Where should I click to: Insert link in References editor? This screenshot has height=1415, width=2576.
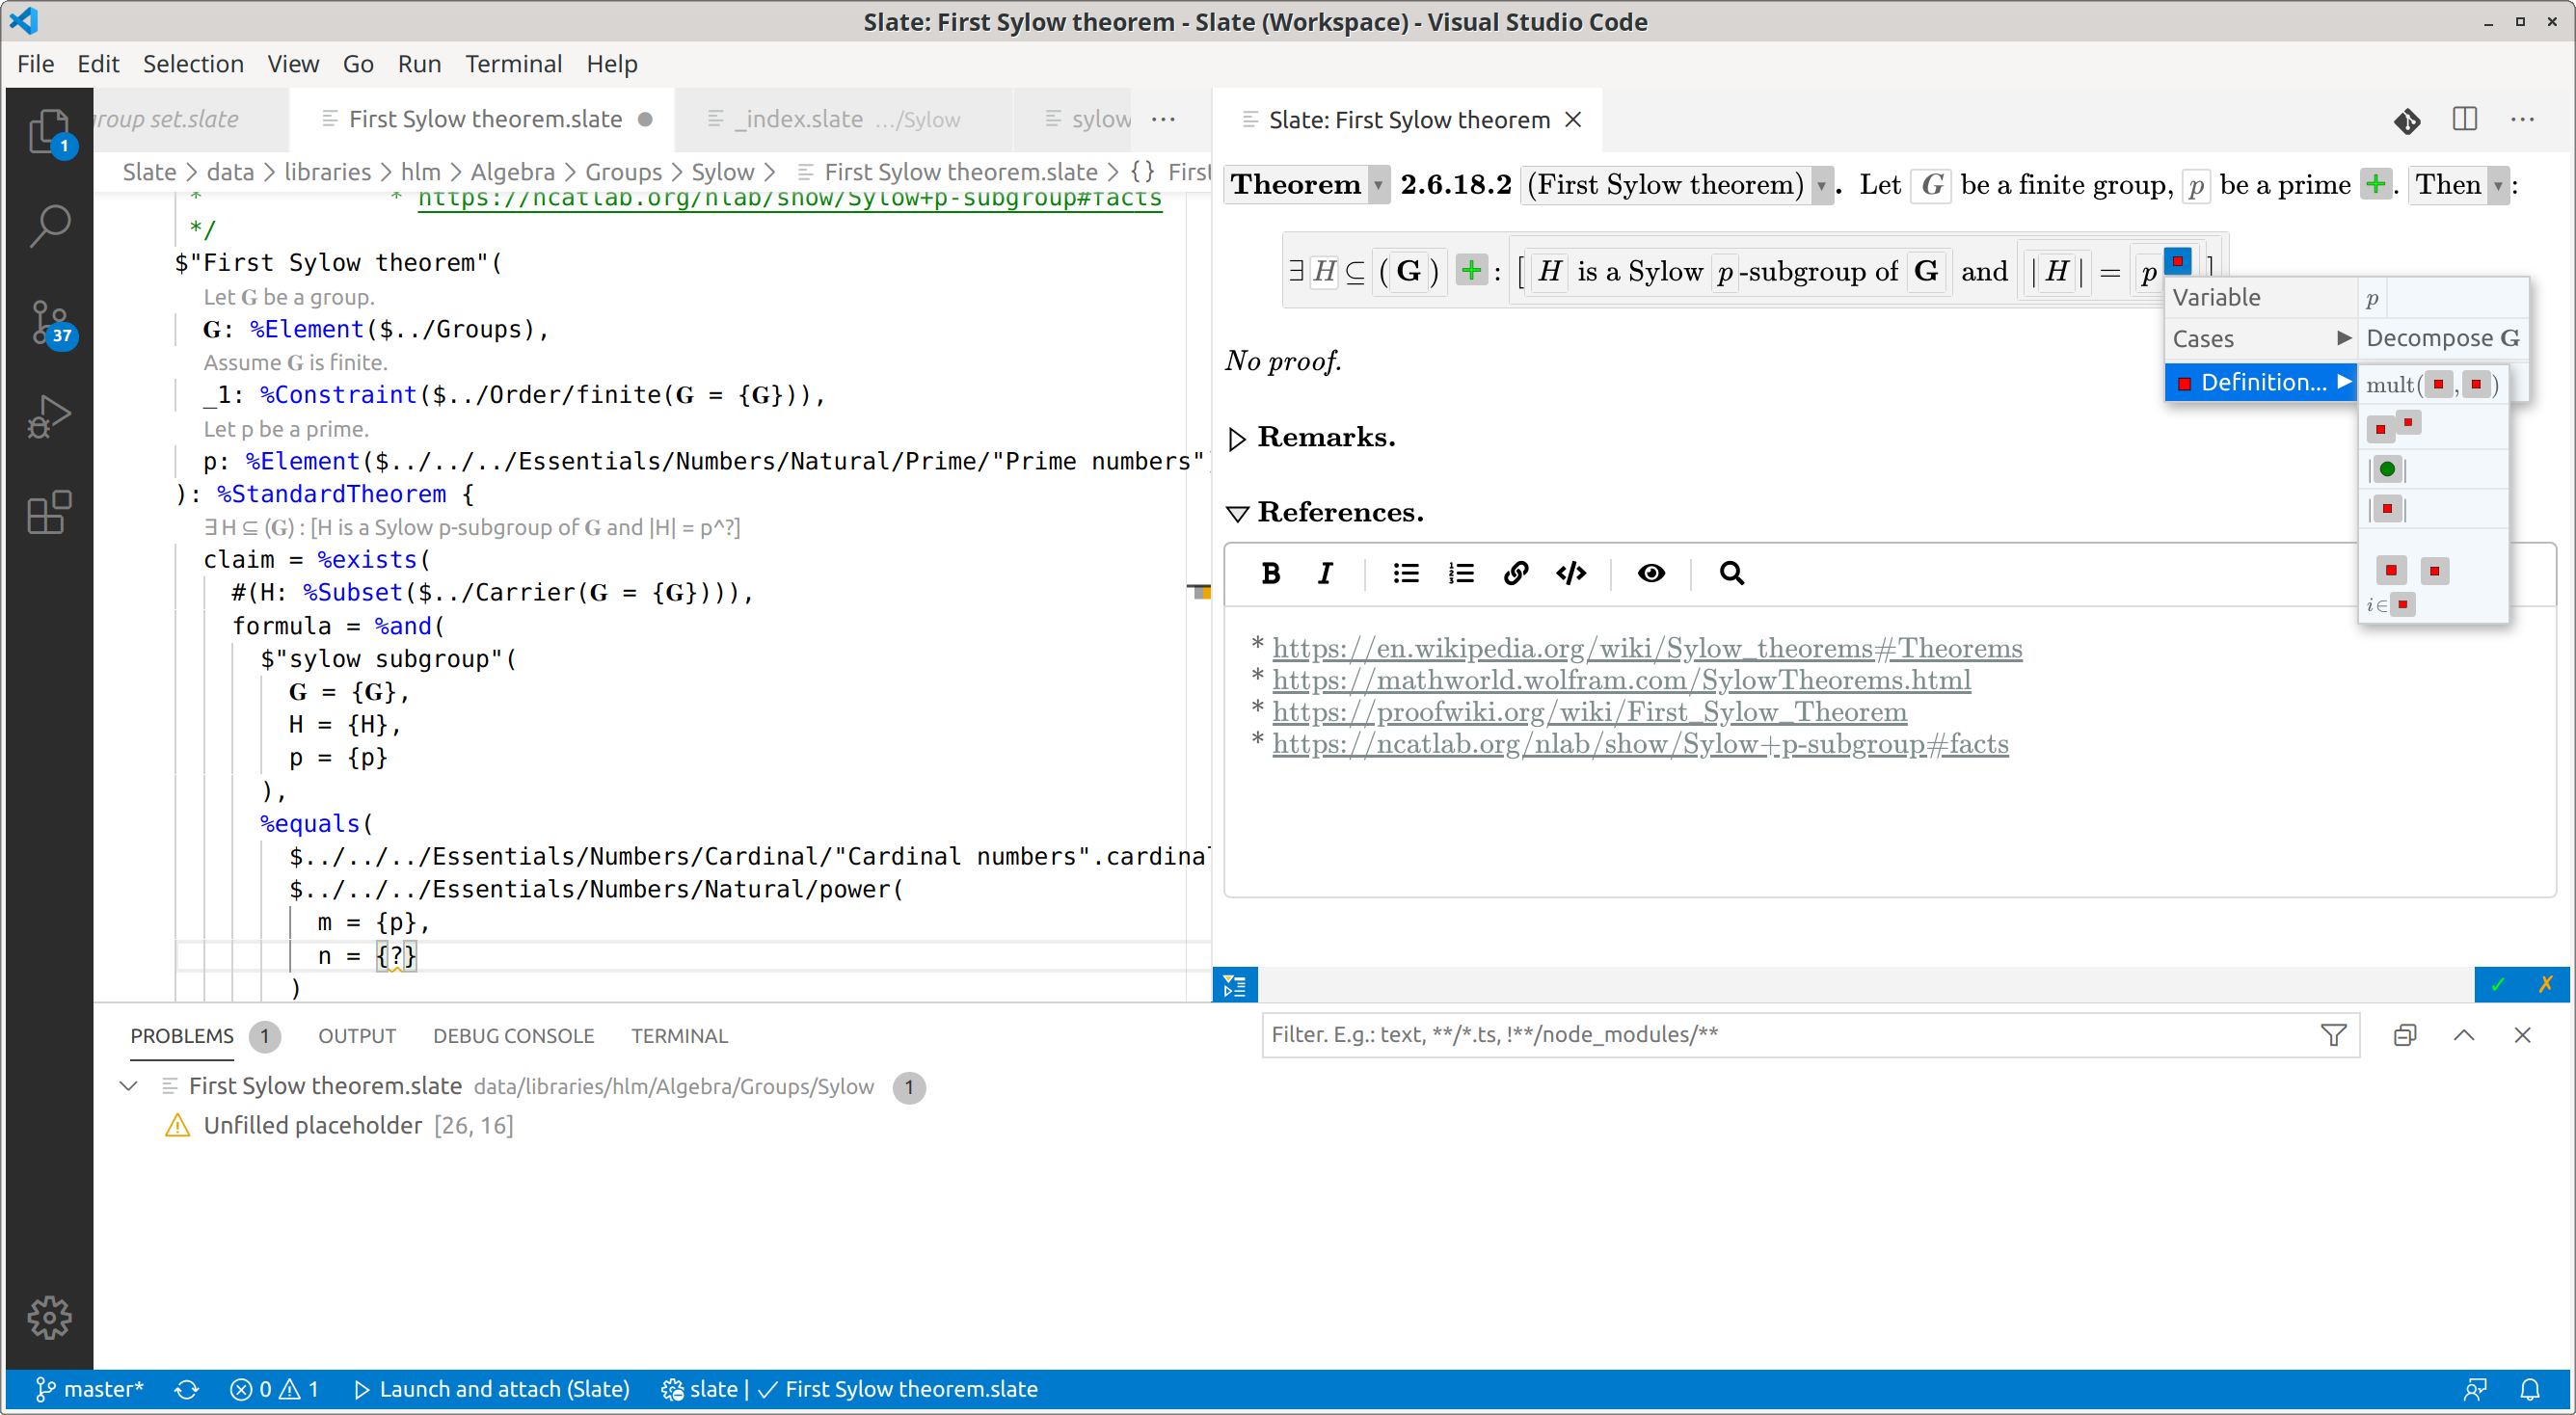tap(1515, 573)
